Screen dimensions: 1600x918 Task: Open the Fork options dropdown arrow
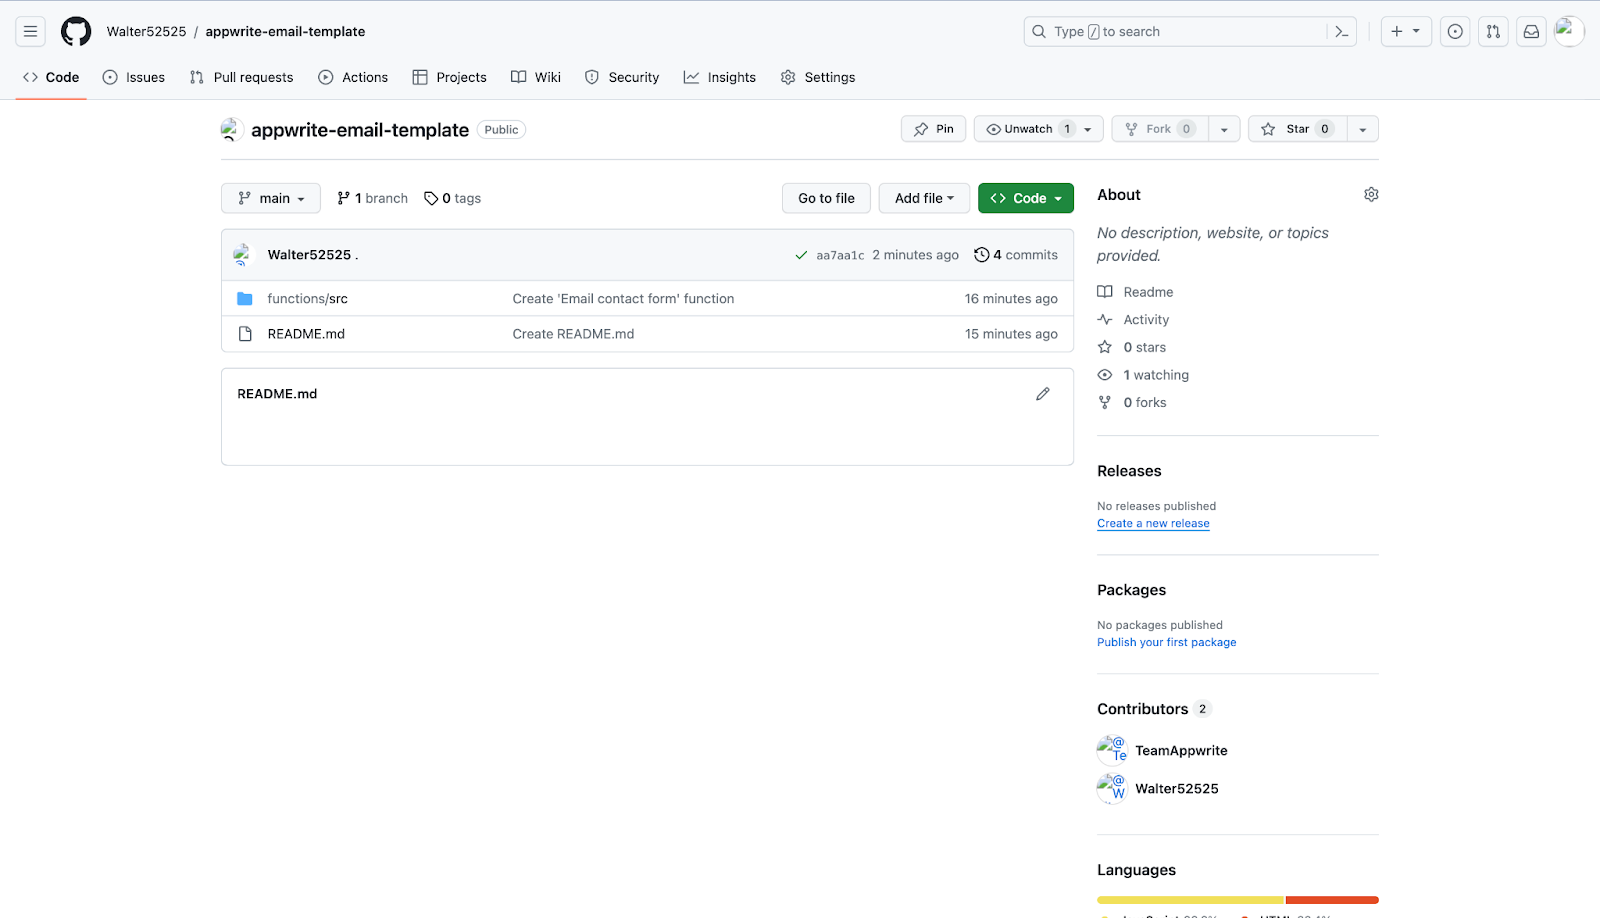pyautogui.click(x=1224, y=129)
